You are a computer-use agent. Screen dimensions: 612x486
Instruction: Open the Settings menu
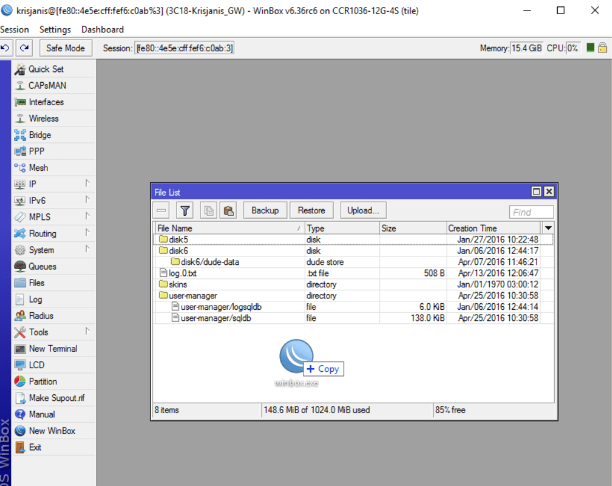(x=55, y=30)
